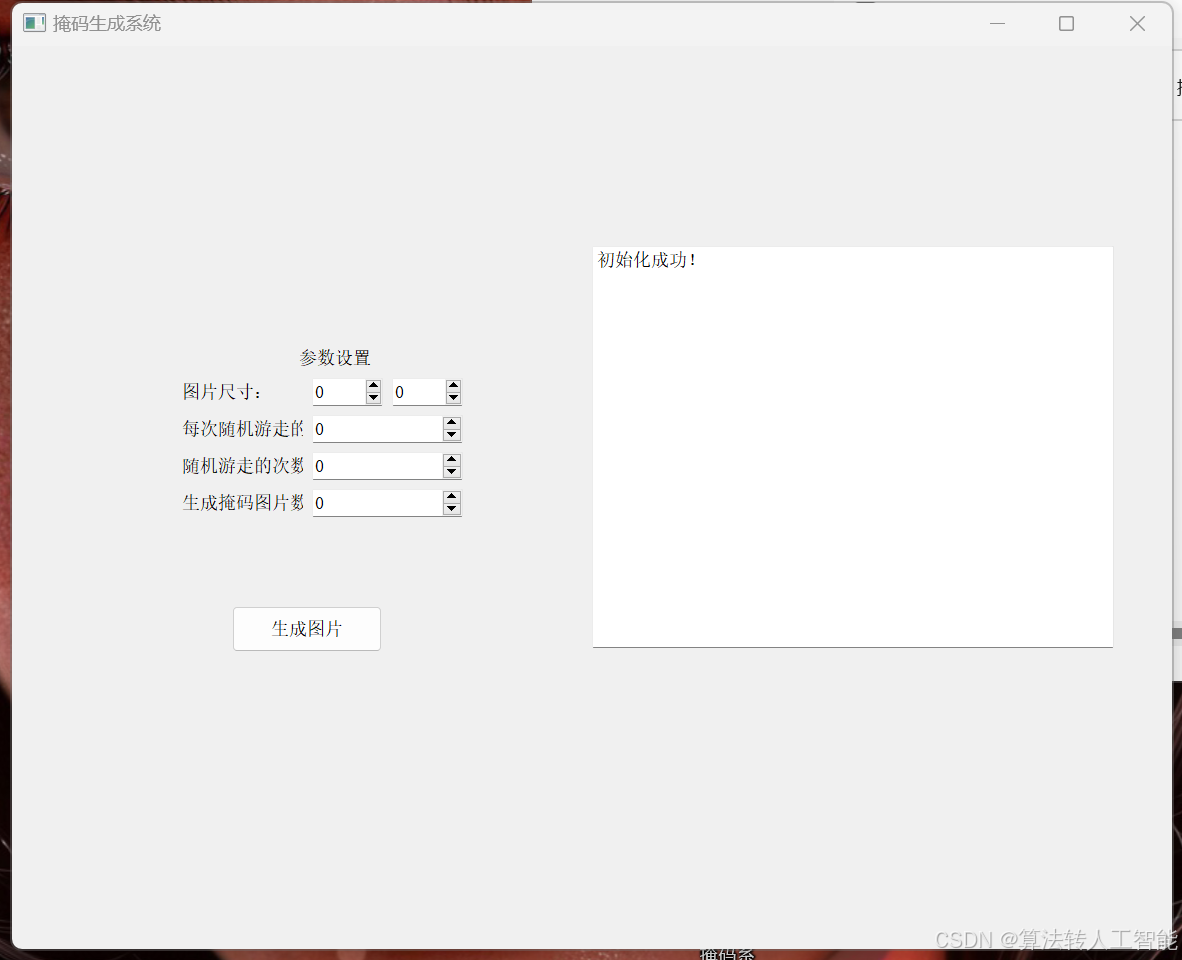The image size is (1182, 960).
Task: Decrement the second 图片尺寸 spinner
Action: pyautogui.click(x=452, y=398)
